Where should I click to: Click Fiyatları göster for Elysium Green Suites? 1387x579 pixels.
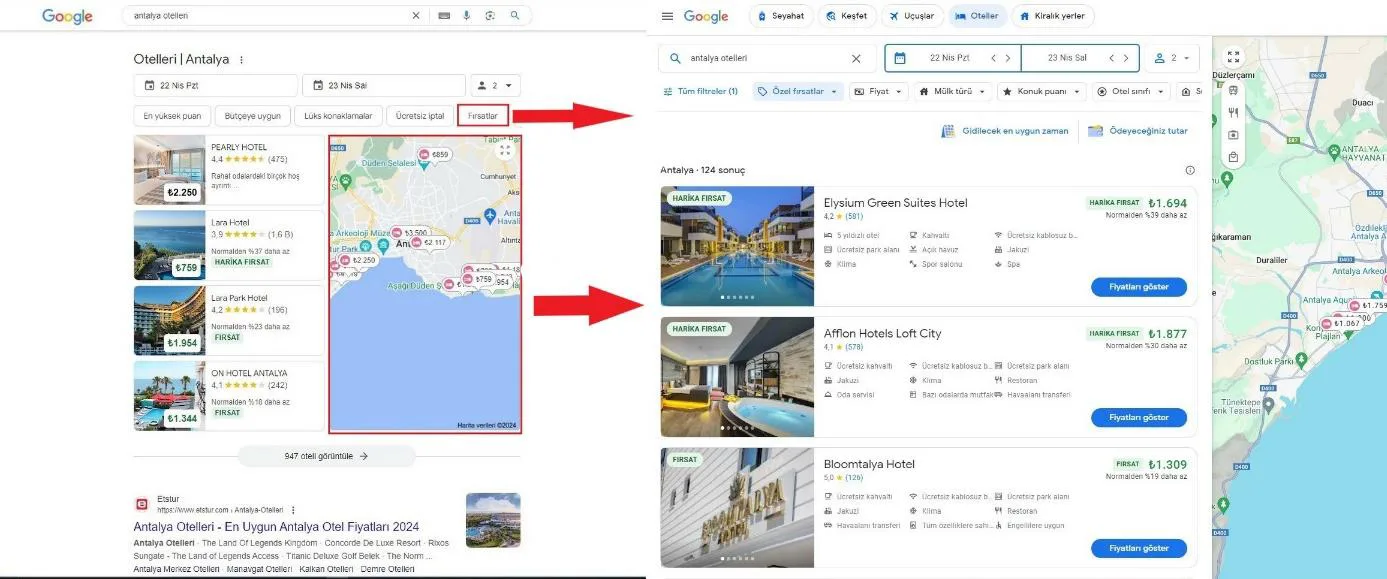pos(1139,287)
